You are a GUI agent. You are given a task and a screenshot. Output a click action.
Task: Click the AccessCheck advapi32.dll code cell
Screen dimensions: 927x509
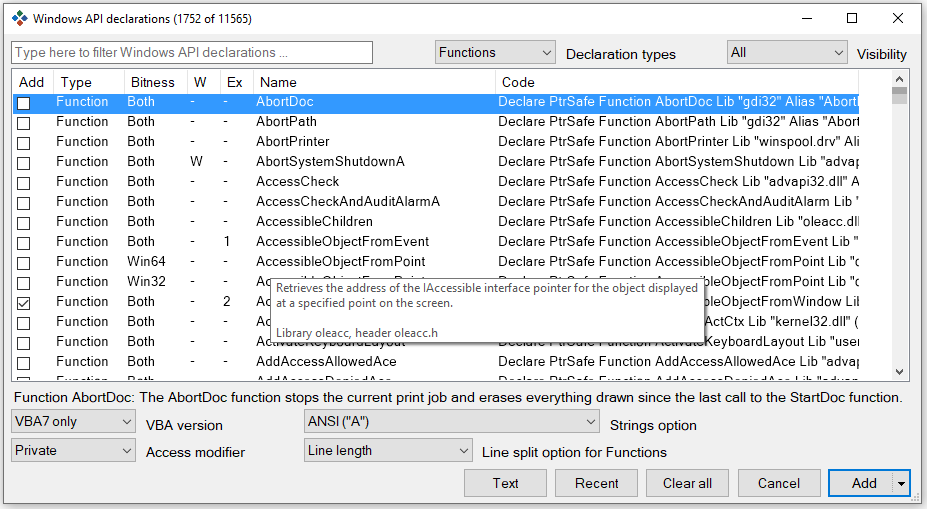tap(678, 181)
